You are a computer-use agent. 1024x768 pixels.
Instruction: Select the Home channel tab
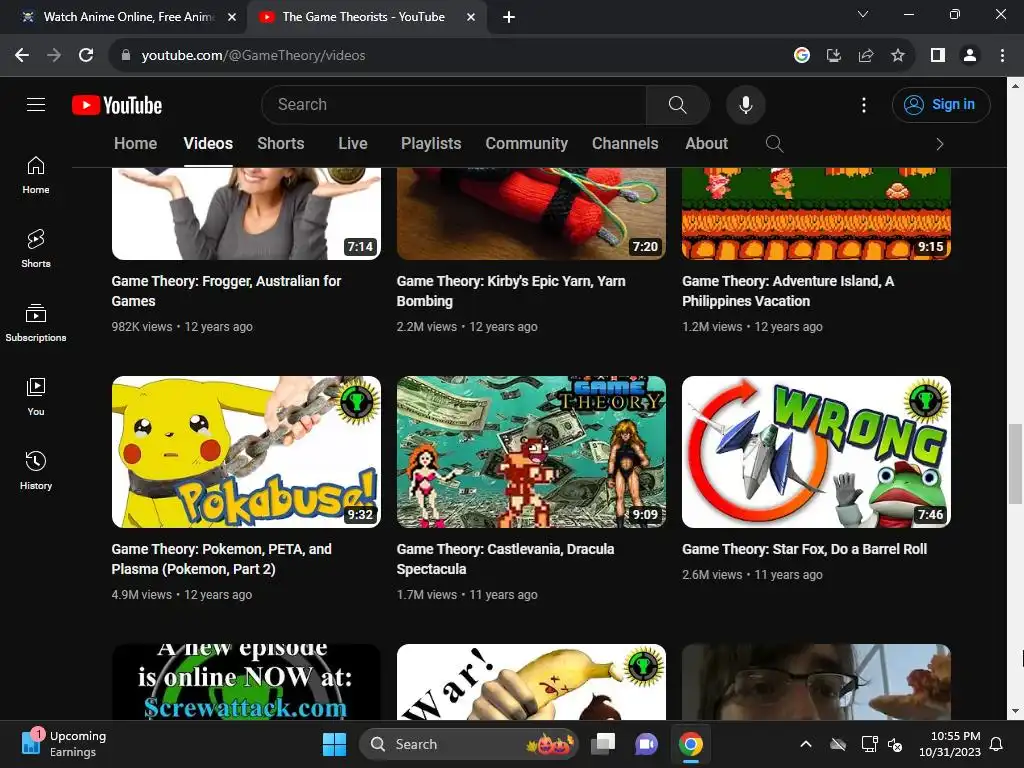tap(136, 144)
